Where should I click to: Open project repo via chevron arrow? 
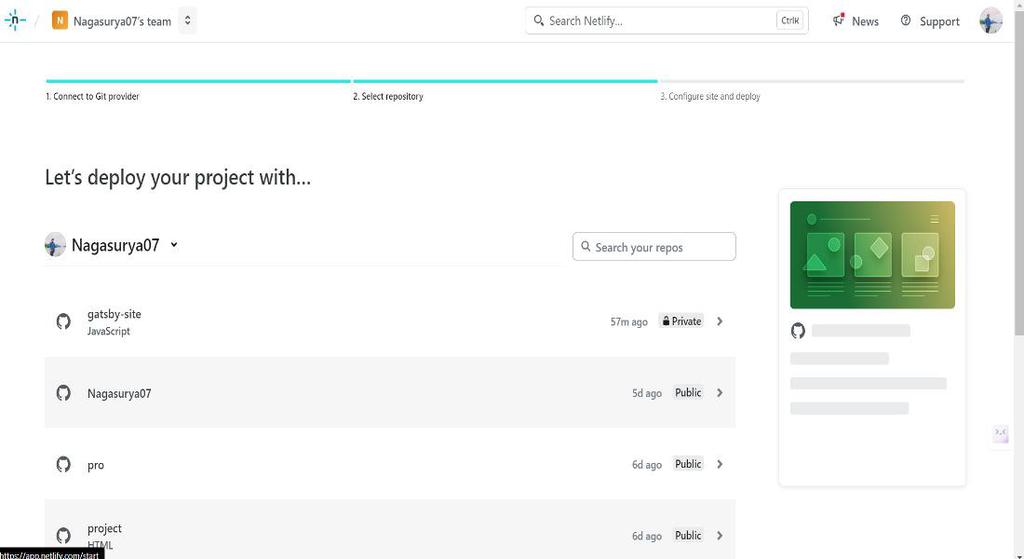tap(720, 535)
